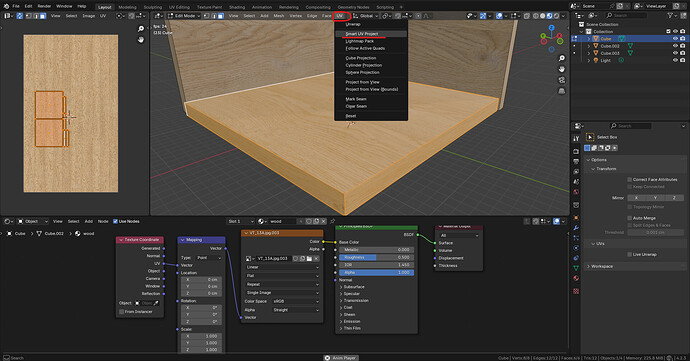Toggle camera view icon in 3D viewport
Viewport: 690px width, 361px height.
pos(562,80)
